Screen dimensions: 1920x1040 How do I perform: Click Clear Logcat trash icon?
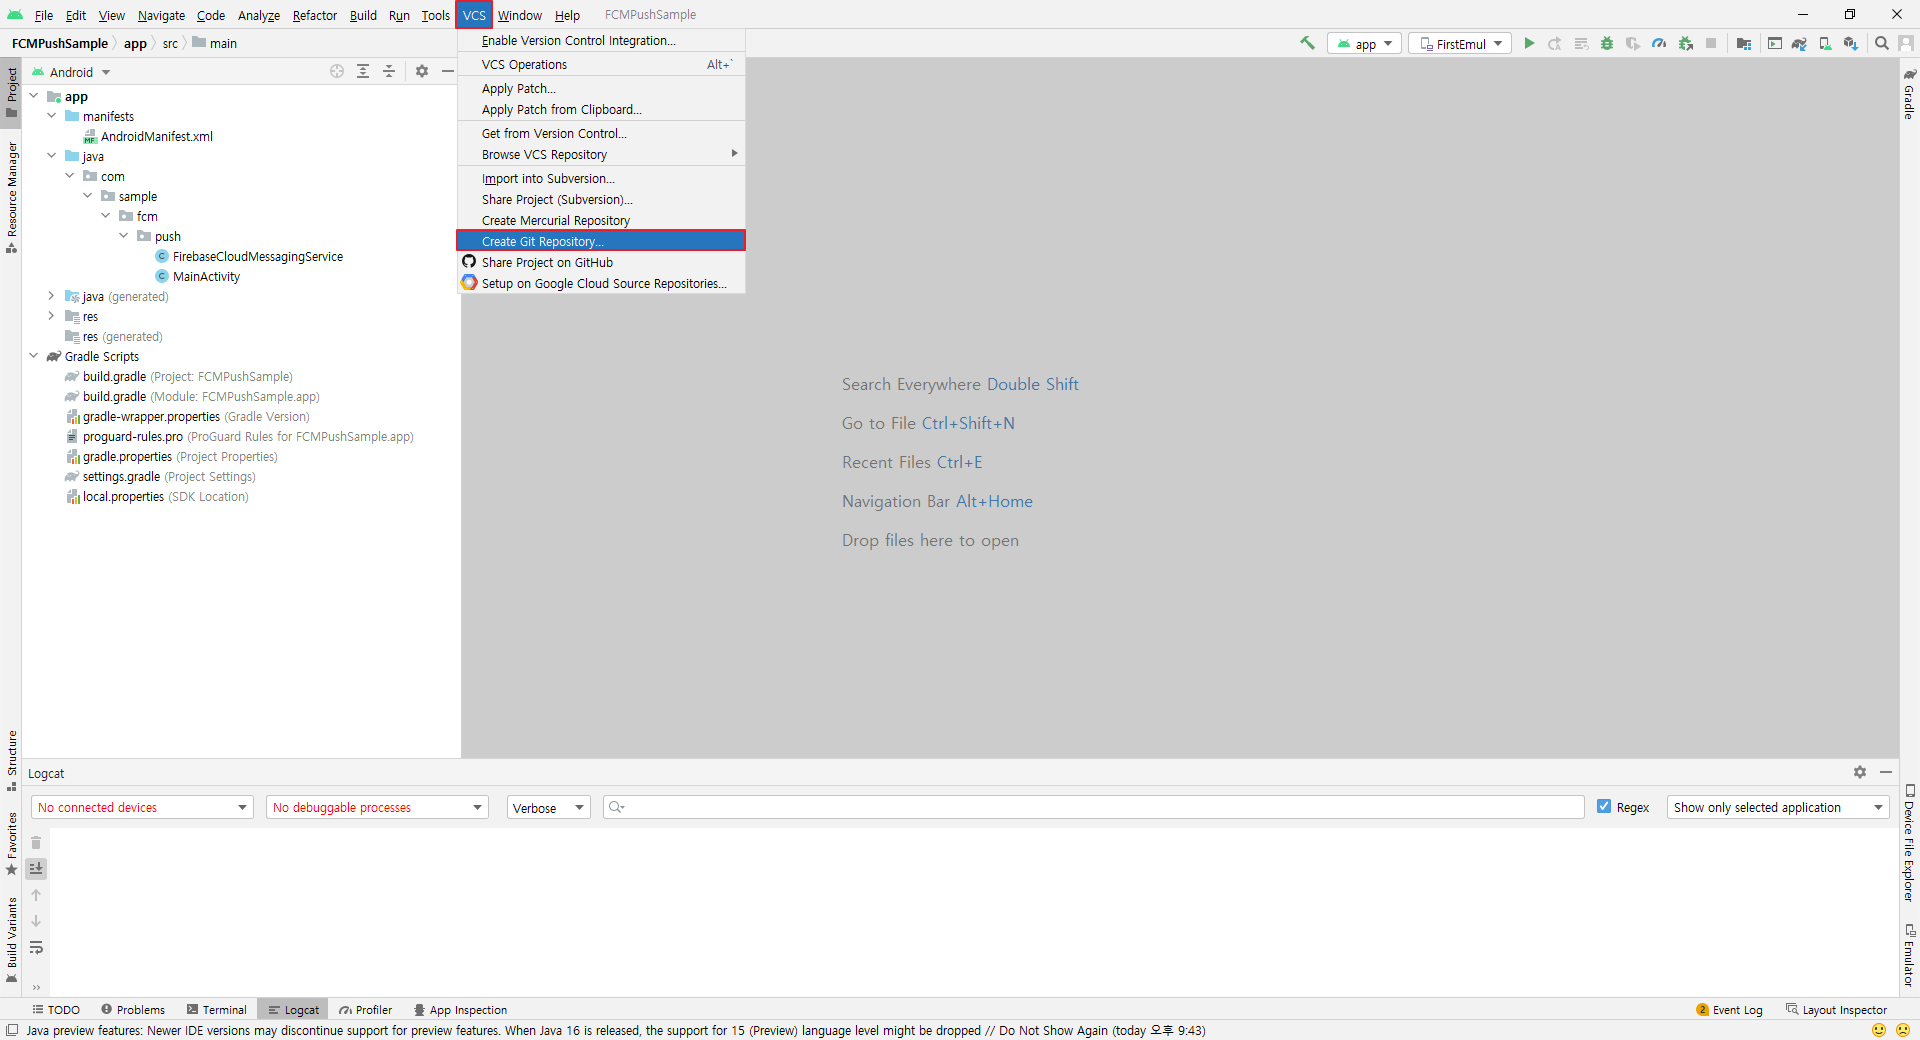pyautogui.click(x=36, y=843)
